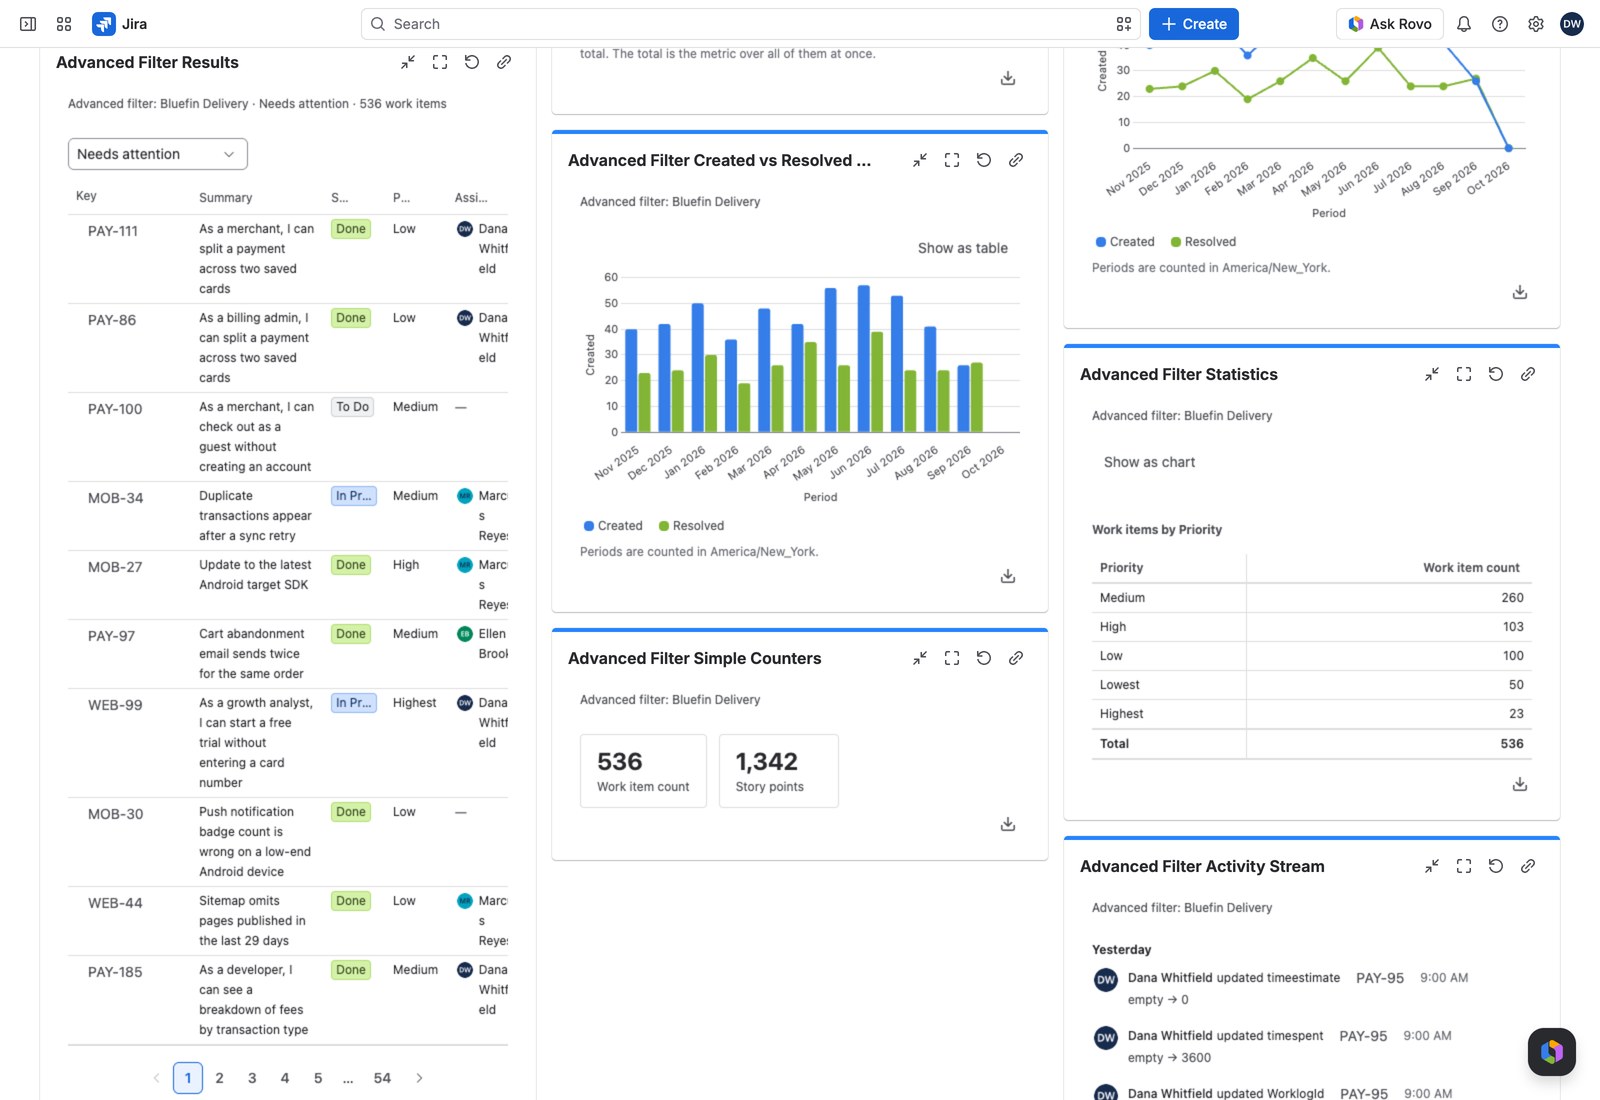This screenshot has width=1600, height=1100.
Task: Toggle the sidebar collapse icon
Action: click(x=28, y=24)
